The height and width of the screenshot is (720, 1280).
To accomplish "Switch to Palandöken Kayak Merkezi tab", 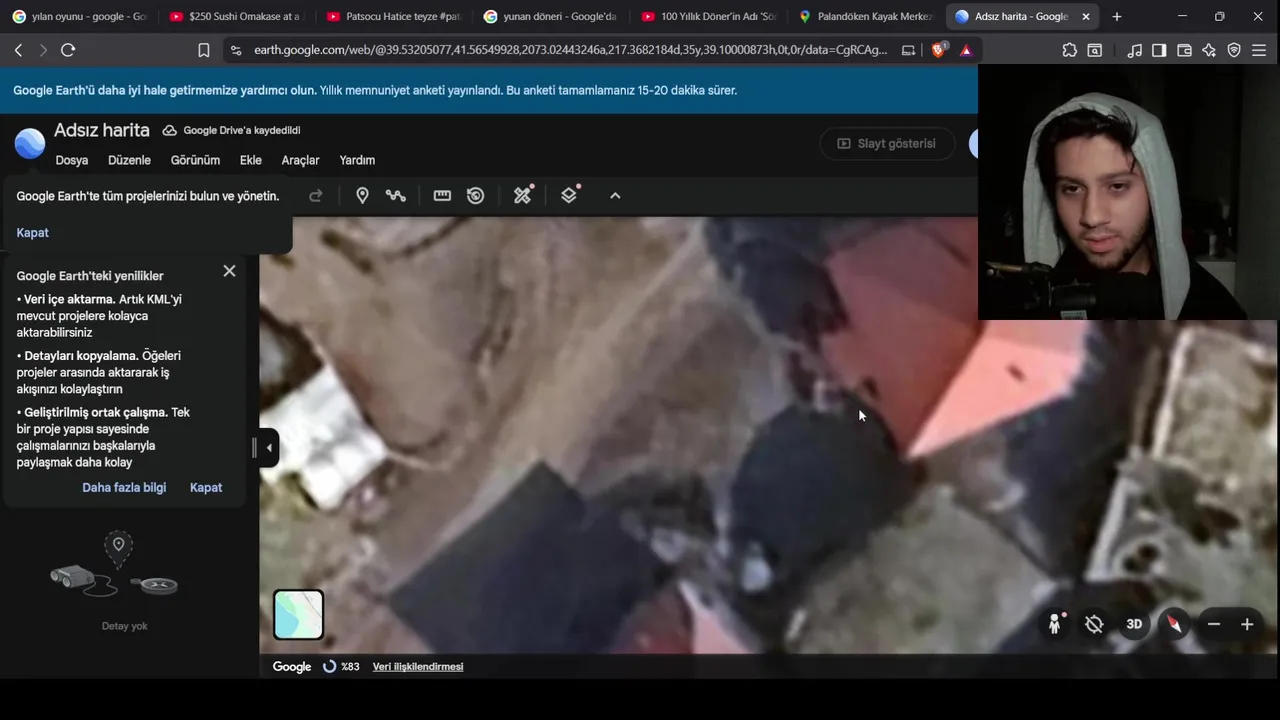I will (864, 16).
